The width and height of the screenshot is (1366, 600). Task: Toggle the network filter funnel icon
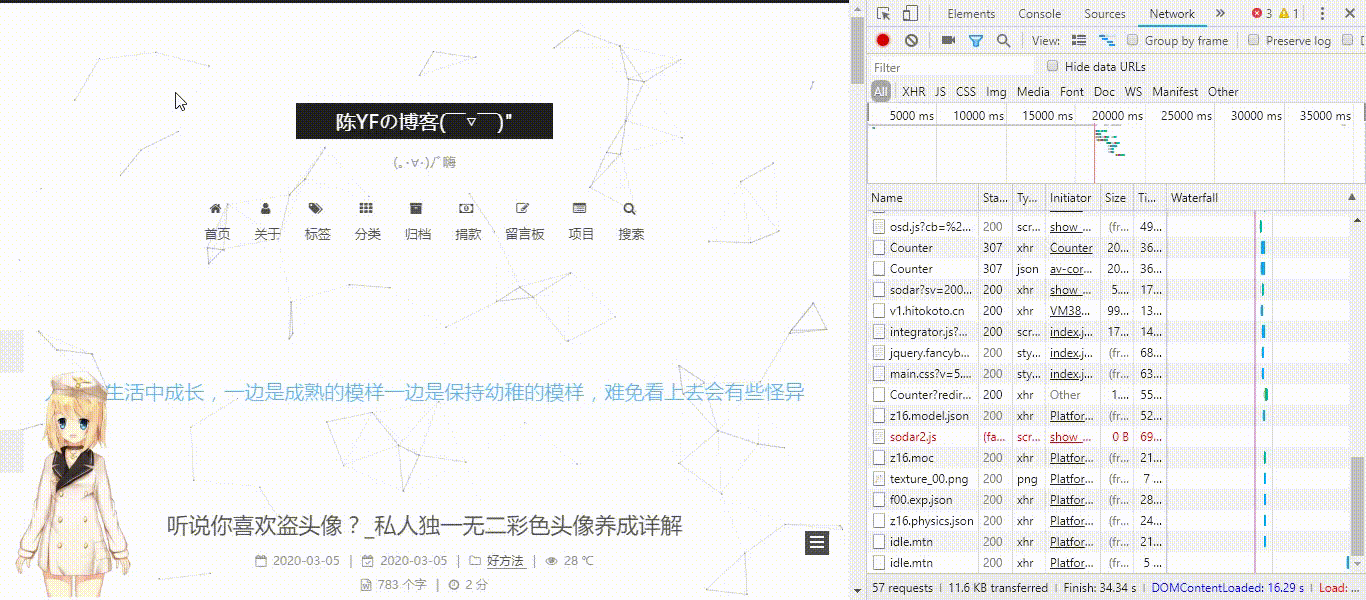click(976, 40)
